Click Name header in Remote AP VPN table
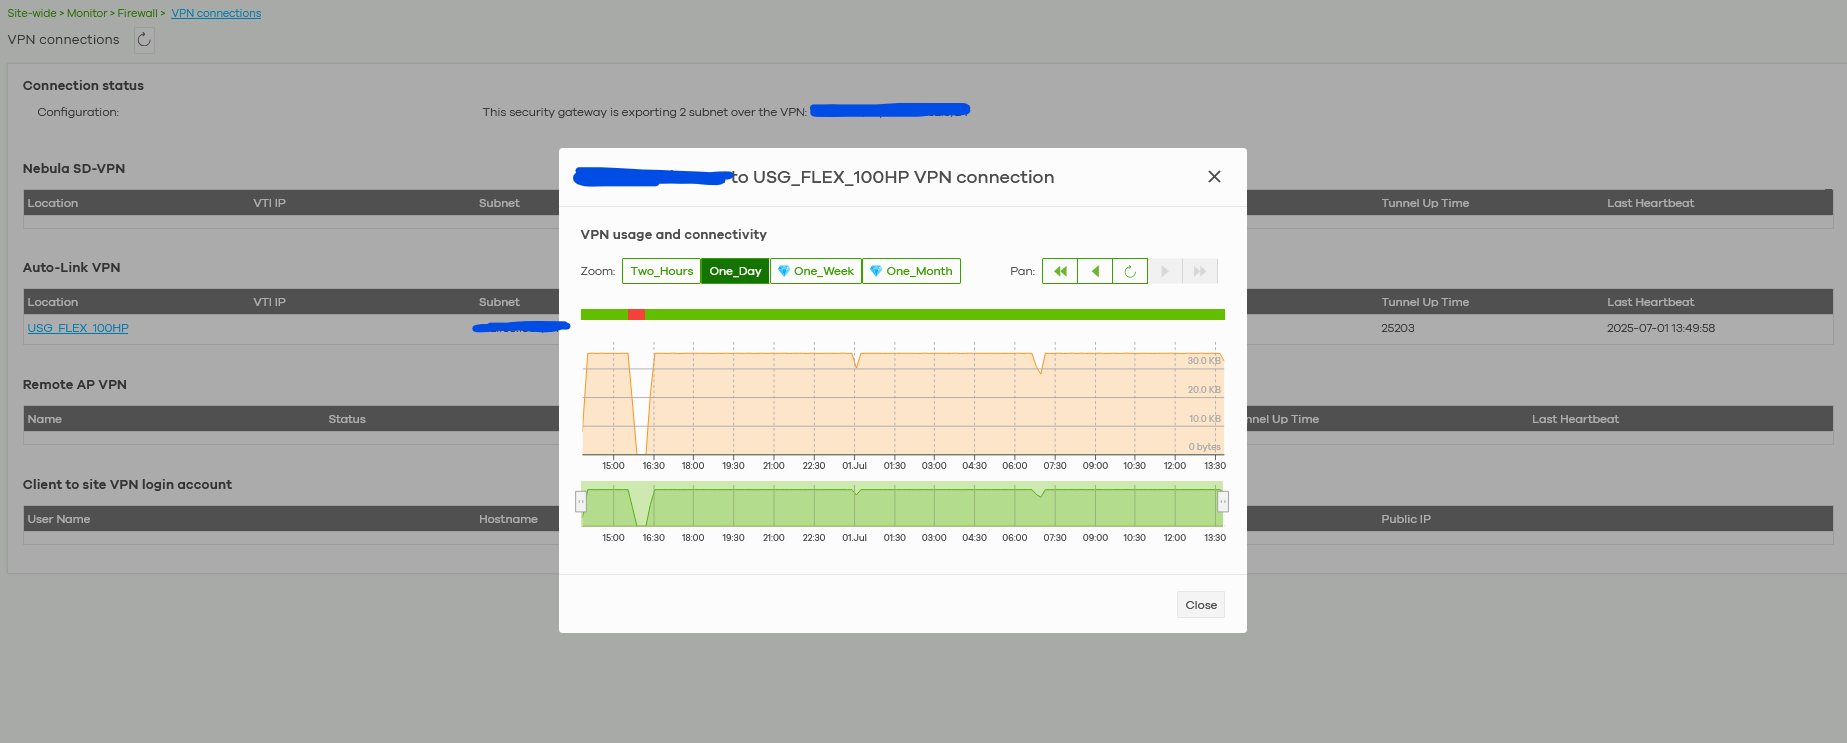 point(45,419)
